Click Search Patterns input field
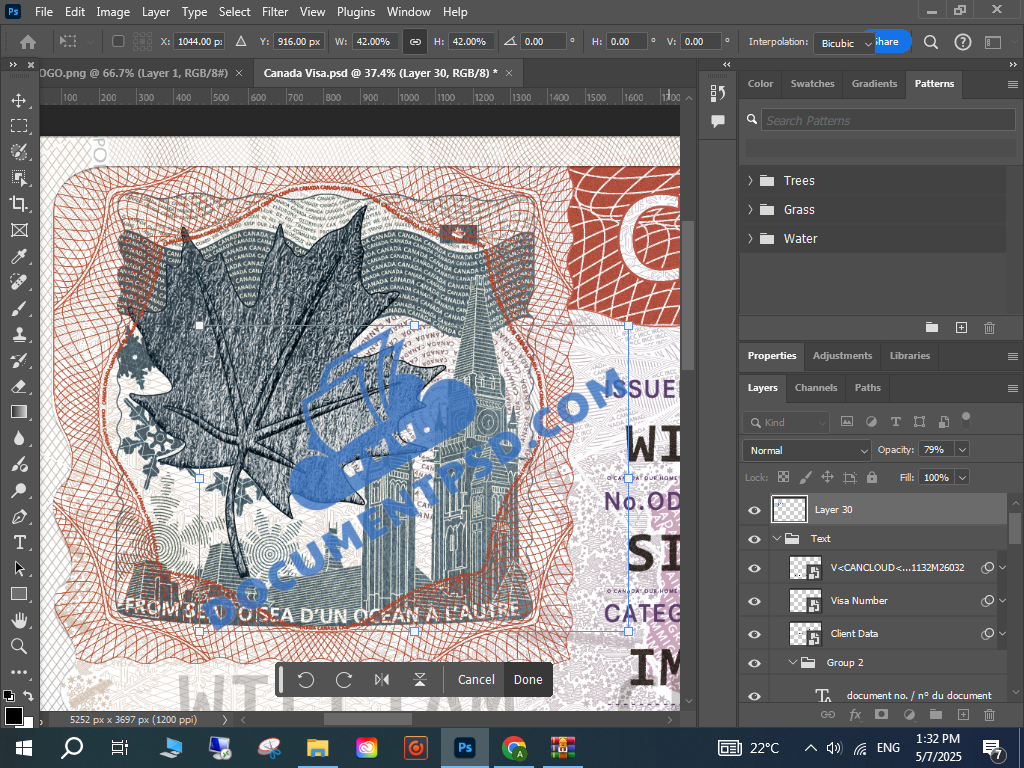This screenshot has height=768, width=1024. tap(888, 120)
